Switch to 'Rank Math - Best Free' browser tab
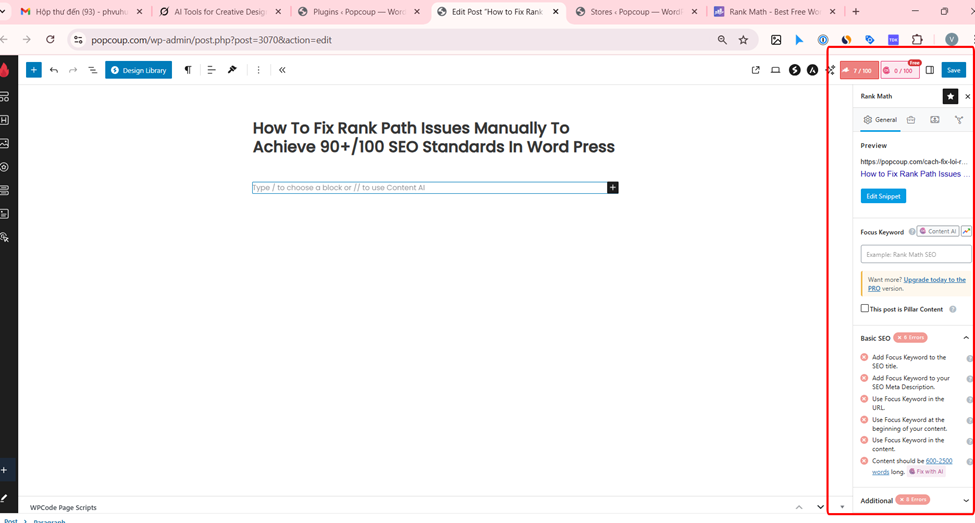 pos(775,12)
